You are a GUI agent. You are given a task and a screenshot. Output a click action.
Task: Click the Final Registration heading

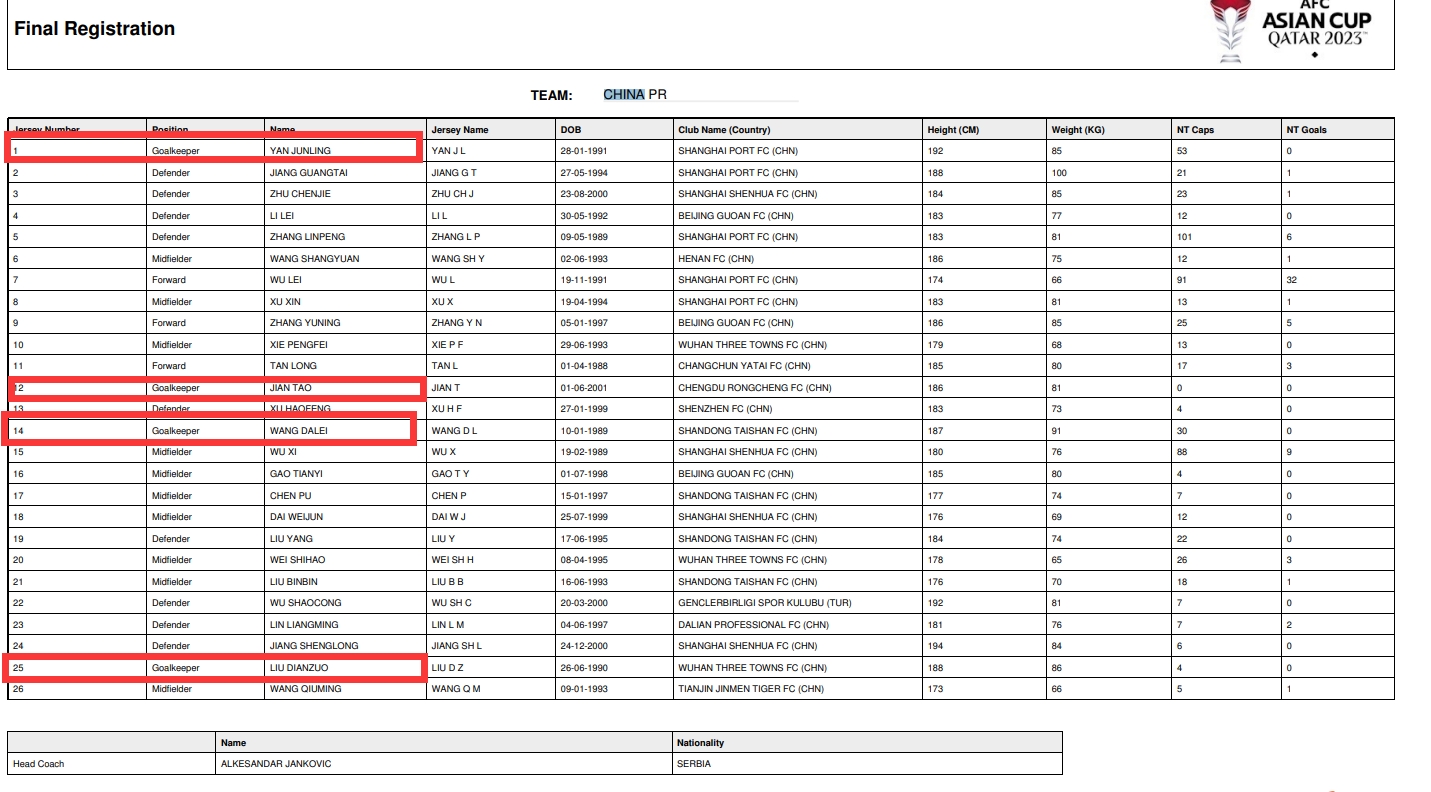95,29
